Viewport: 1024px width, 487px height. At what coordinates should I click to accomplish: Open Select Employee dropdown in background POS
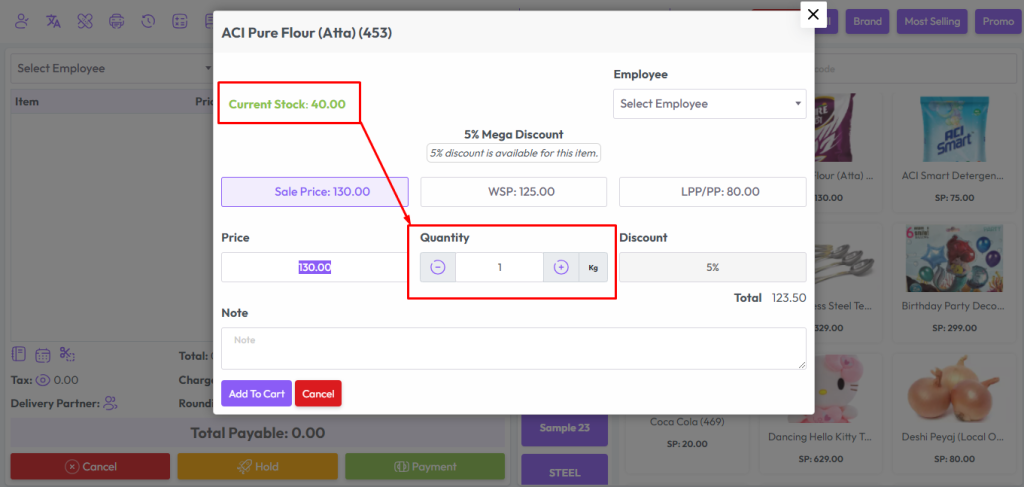[x=112, y=69]
